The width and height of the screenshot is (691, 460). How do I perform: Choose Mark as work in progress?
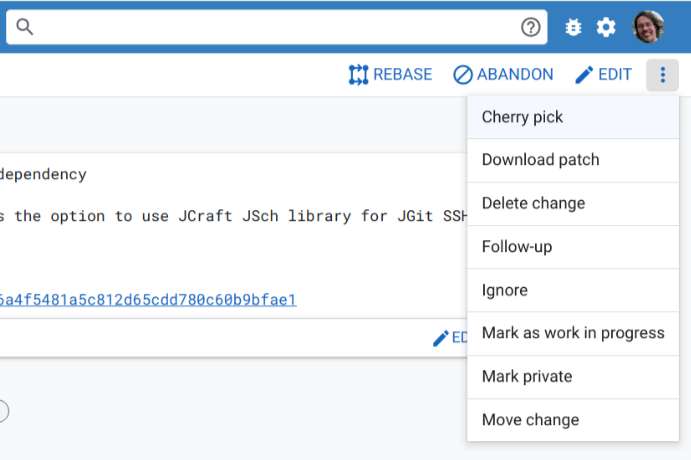pos(572,333)
